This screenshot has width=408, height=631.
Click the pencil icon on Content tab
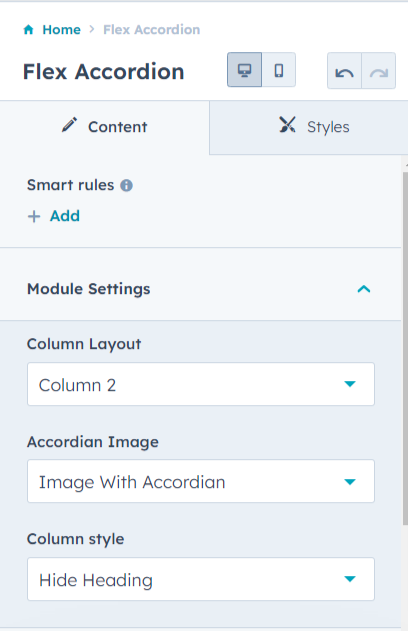pyautogui.click(x=69, y=125)
